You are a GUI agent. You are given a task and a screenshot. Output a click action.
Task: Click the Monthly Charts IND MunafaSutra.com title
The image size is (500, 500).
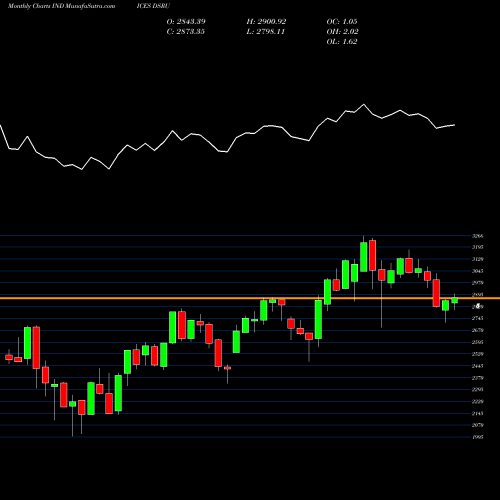61,6
